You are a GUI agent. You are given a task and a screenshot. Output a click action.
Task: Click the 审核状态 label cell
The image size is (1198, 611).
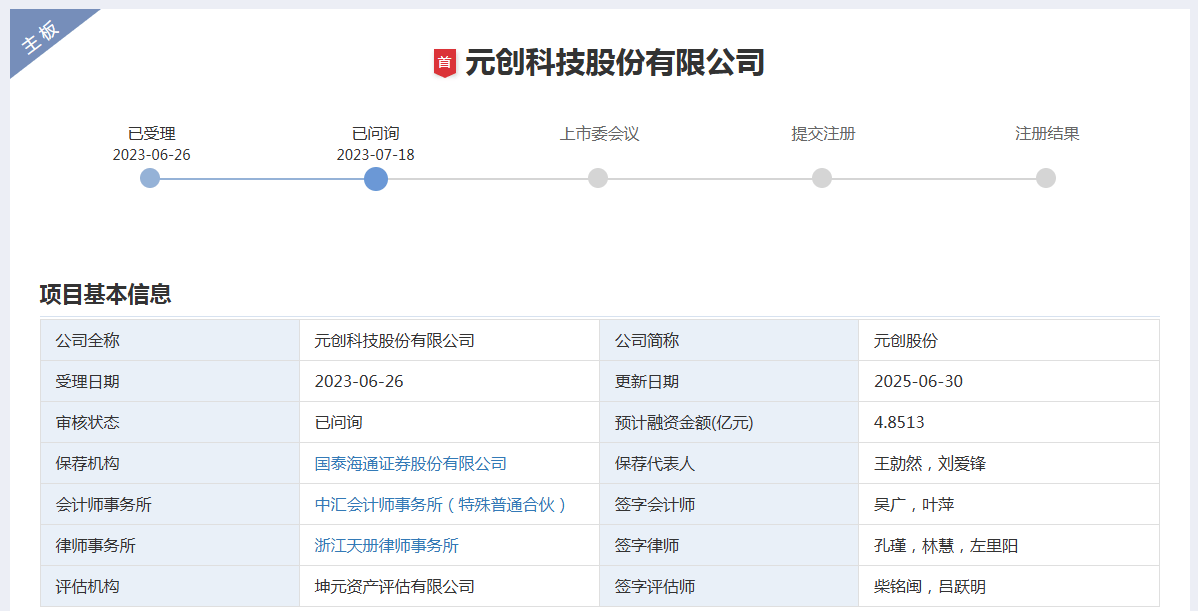point(170,422)
